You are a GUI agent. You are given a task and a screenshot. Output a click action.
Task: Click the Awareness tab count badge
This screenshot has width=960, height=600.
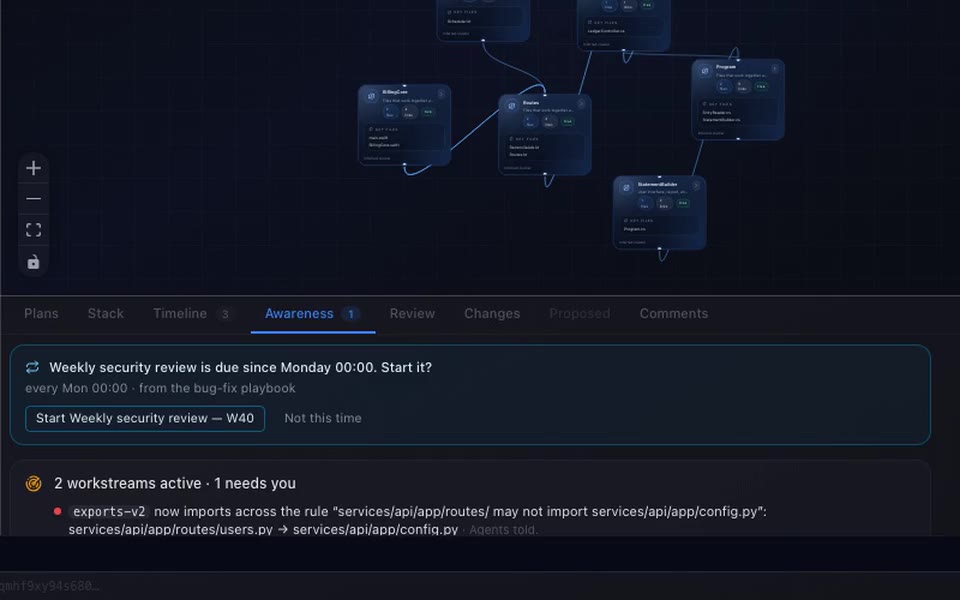(x=351, y=314)
